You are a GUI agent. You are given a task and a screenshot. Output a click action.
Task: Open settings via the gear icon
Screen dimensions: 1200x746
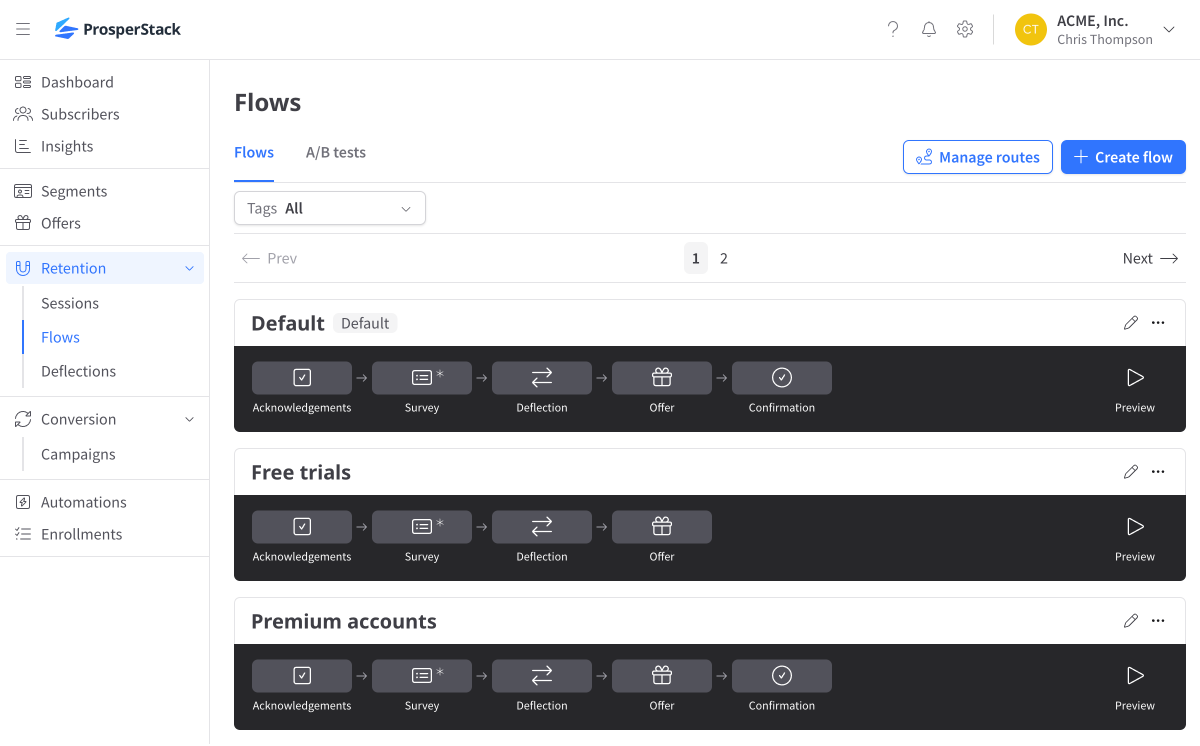click(965, 29)
